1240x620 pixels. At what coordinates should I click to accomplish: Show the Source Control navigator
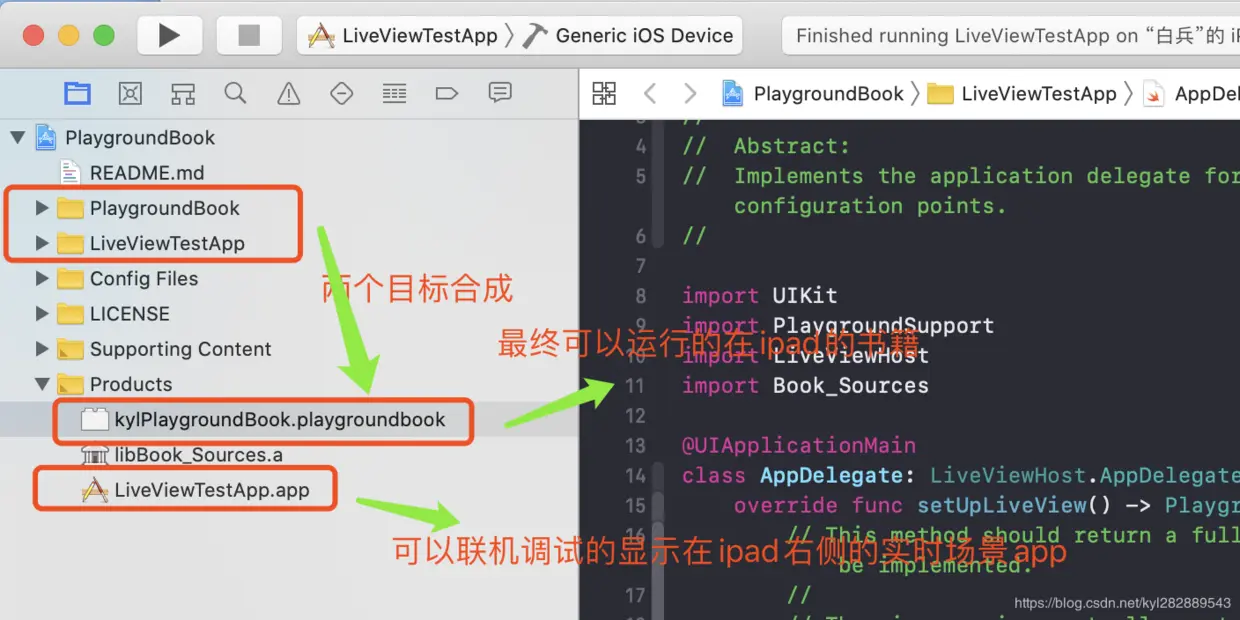(x=130, y=94)
